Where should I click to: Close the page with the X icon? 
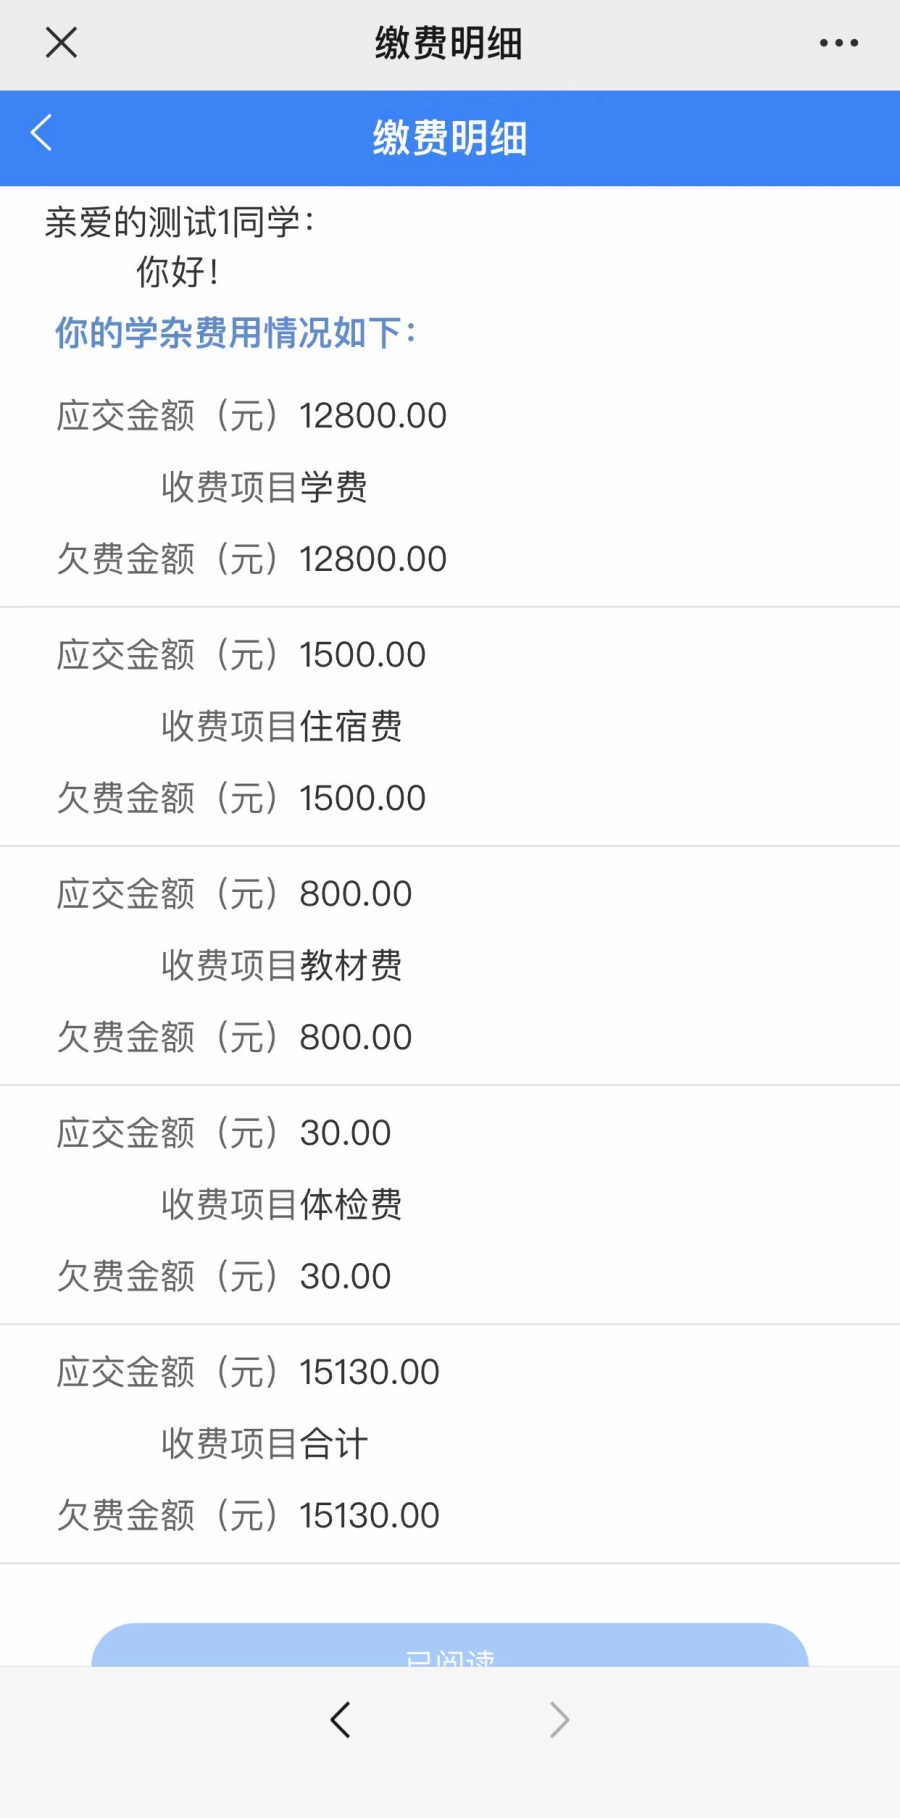coord(61,43)
